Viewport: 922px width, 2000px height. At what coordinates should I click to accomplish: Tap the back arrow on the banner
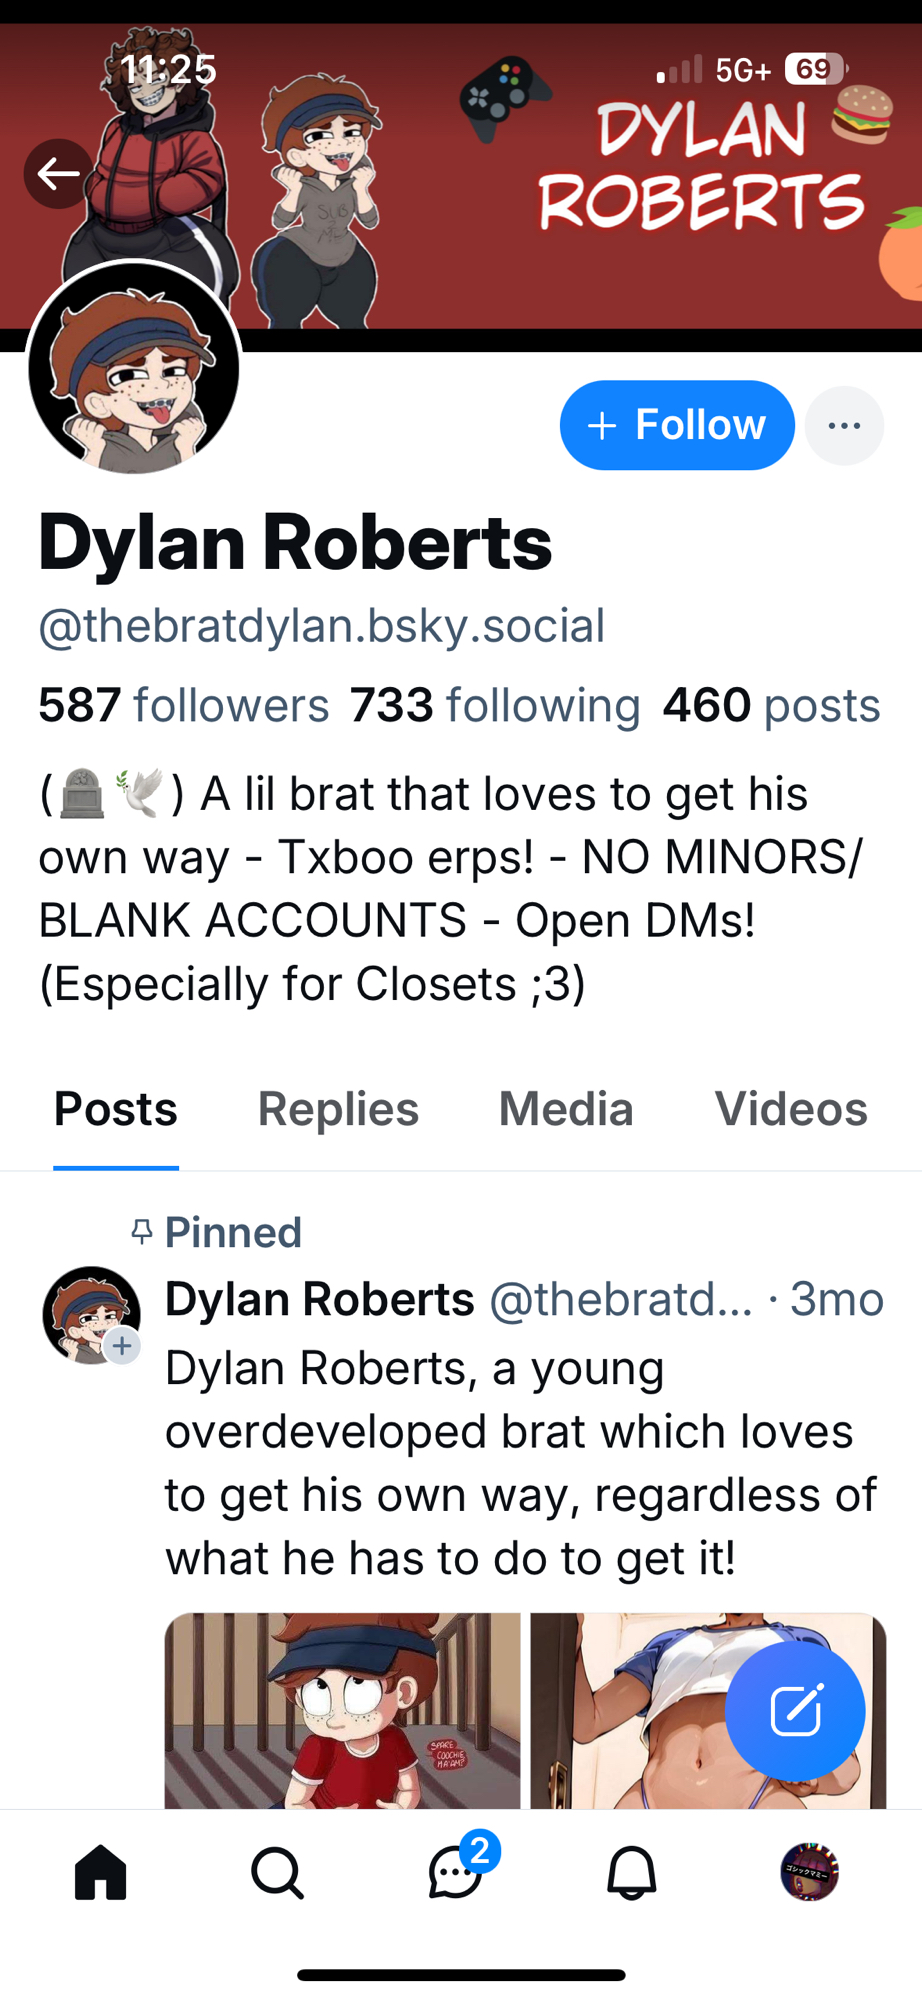pyautogui.click(x=59, y=174)
